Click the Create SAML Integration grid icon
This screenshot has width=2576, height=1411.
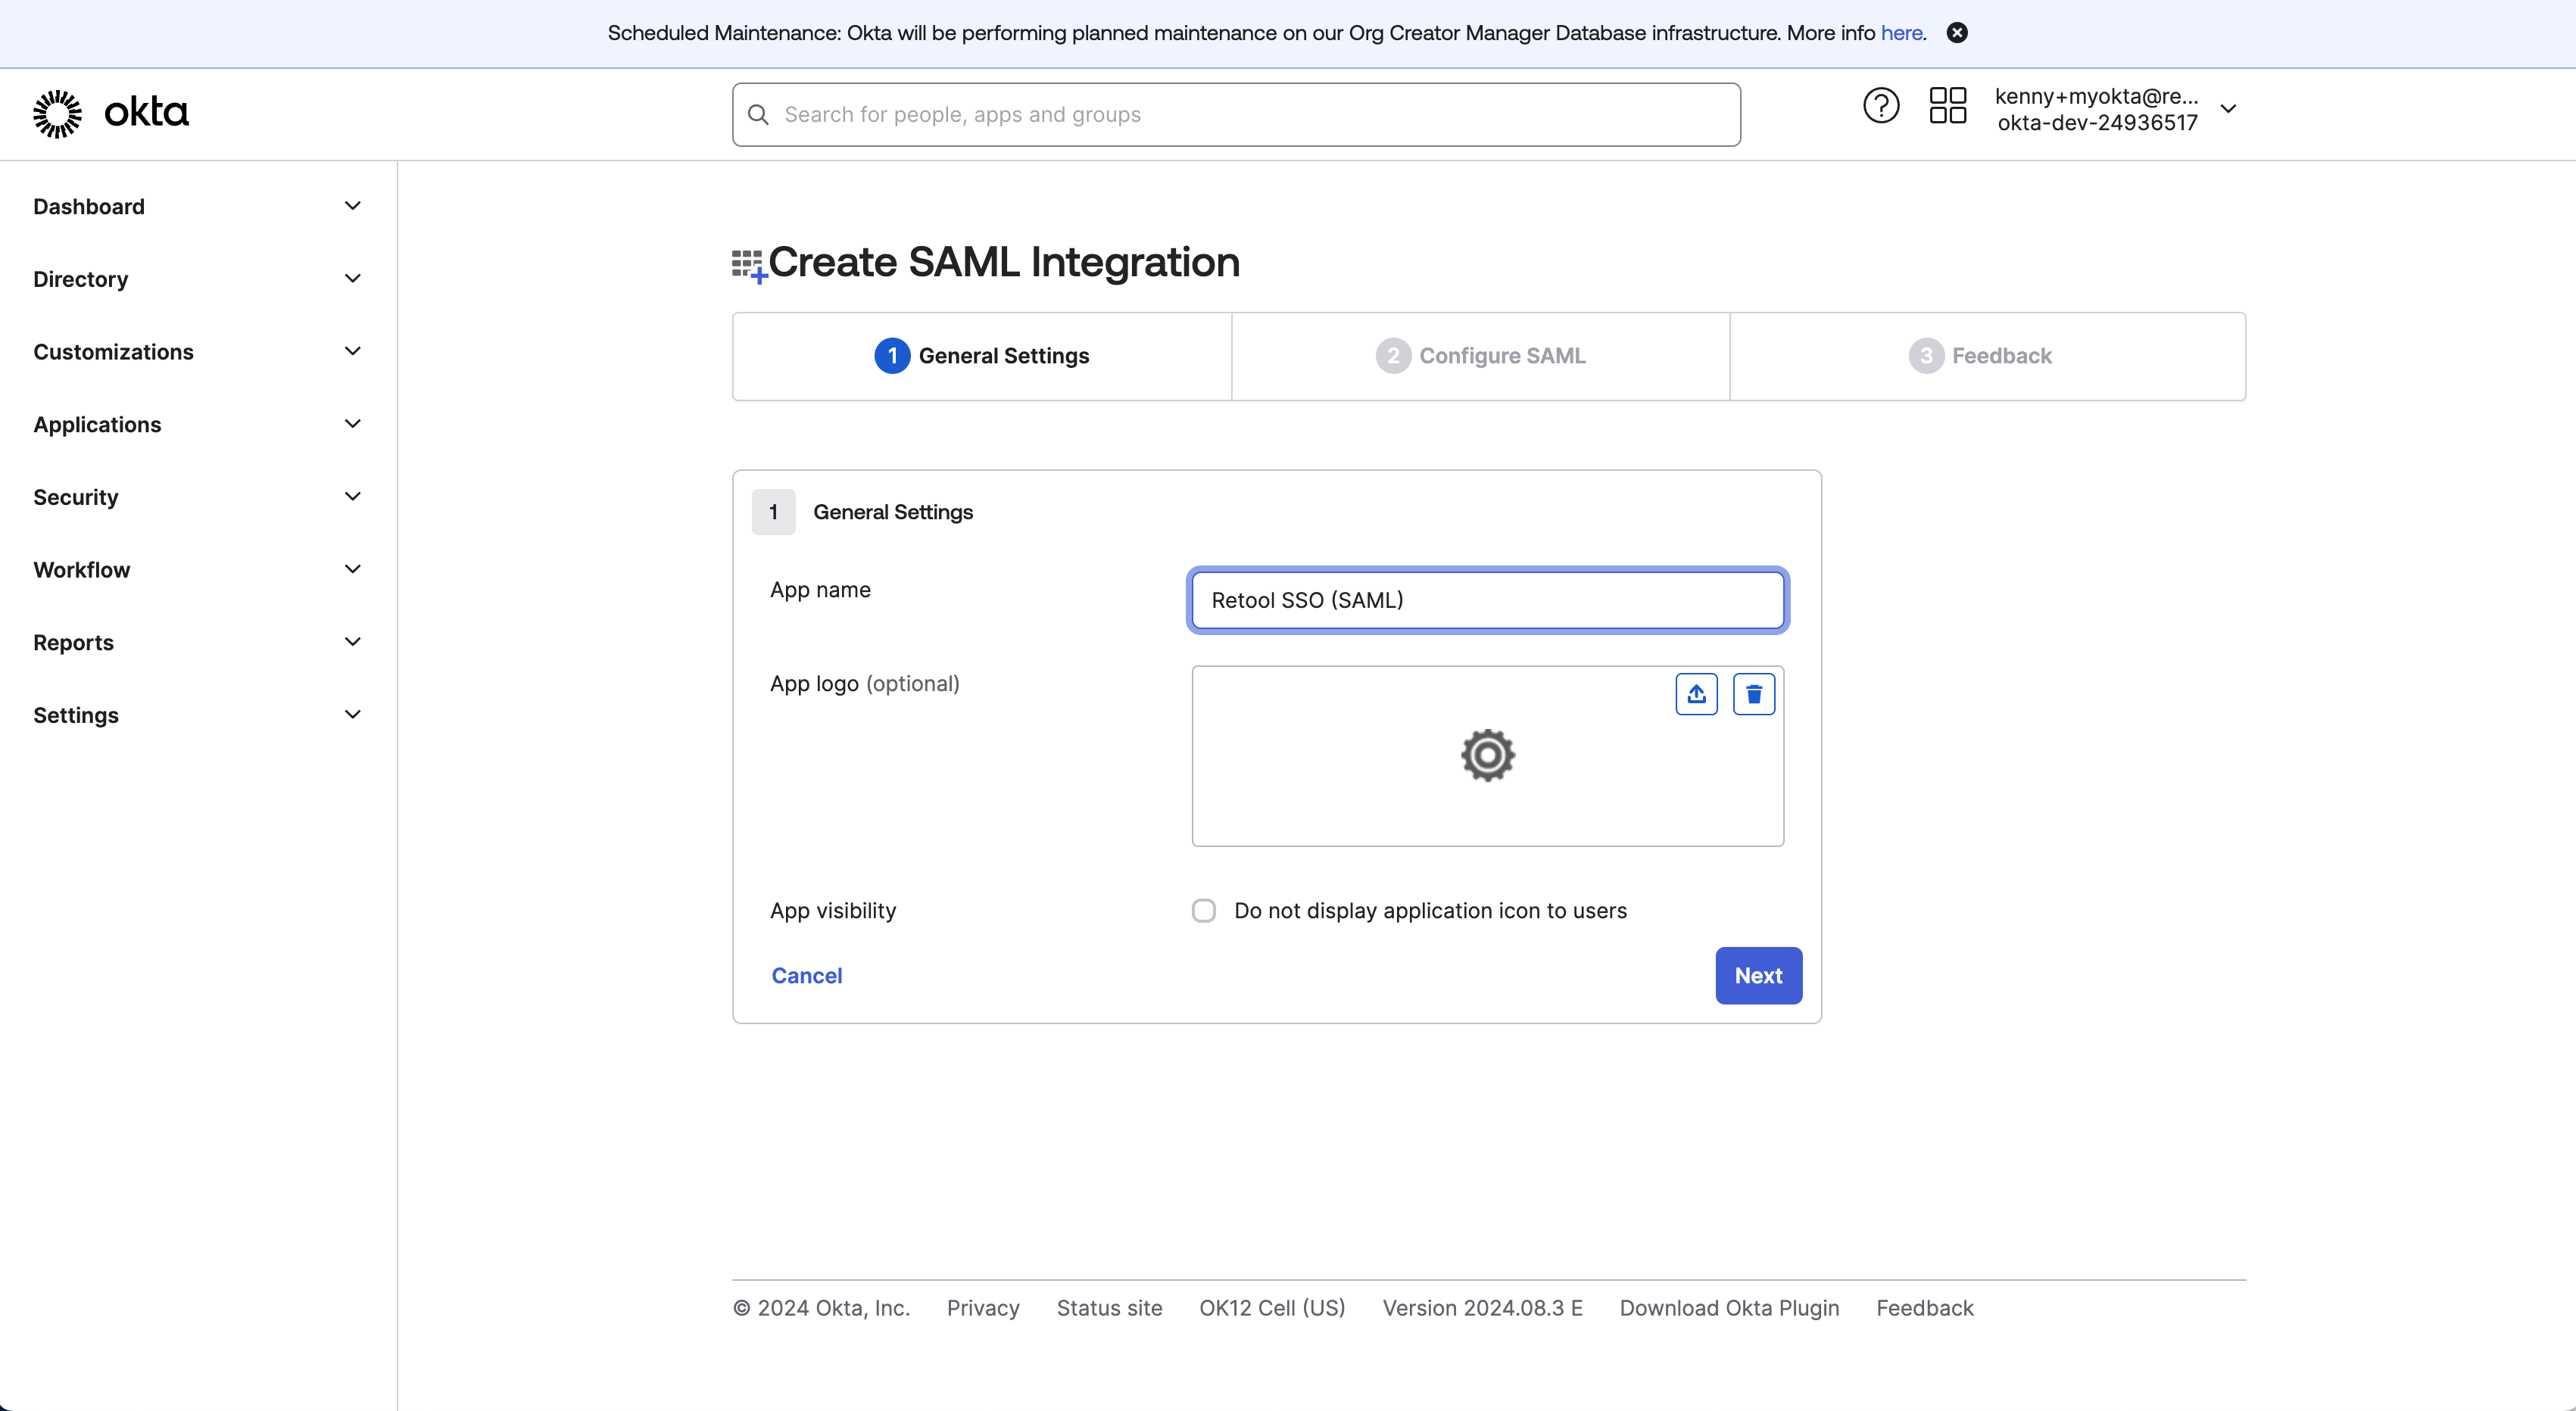[x=748, y=265]
